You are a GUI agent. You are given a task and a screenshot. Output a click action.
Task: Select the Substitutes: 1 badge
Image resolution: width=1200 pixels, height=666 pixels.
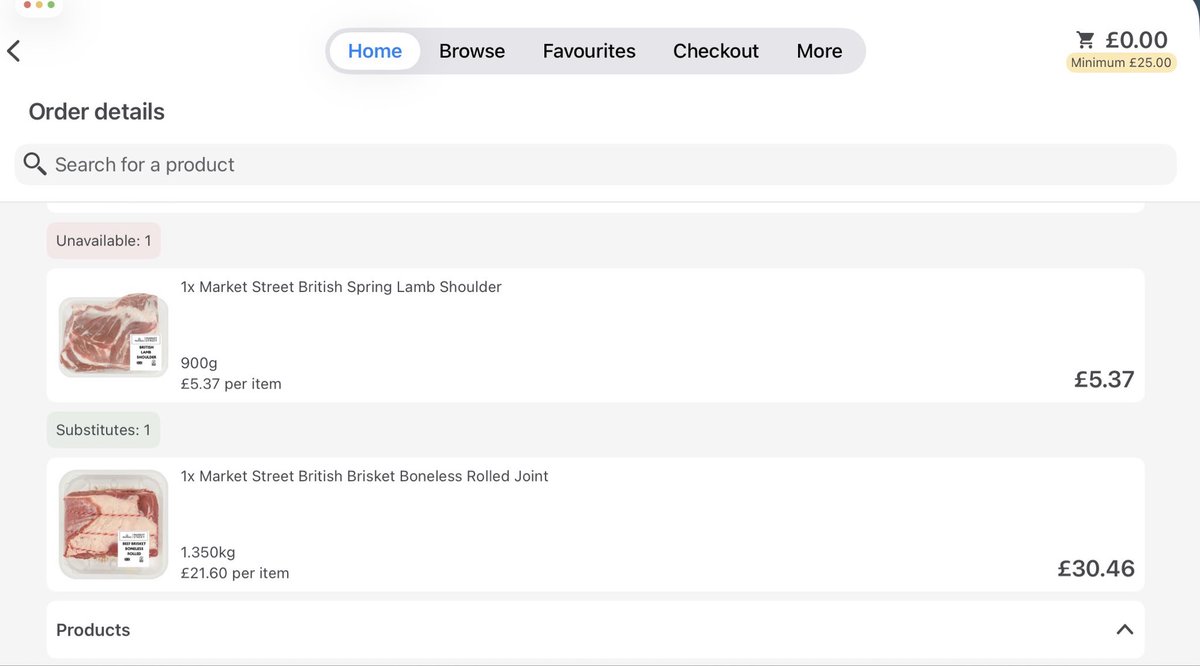[103, 430]
